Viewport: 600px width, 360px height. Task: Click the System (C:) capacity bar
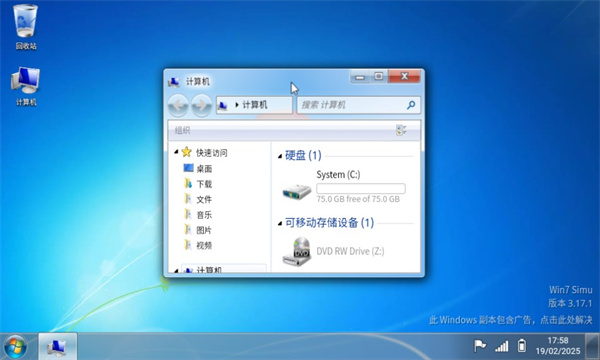pyautogui.click(x=360, y=189)
